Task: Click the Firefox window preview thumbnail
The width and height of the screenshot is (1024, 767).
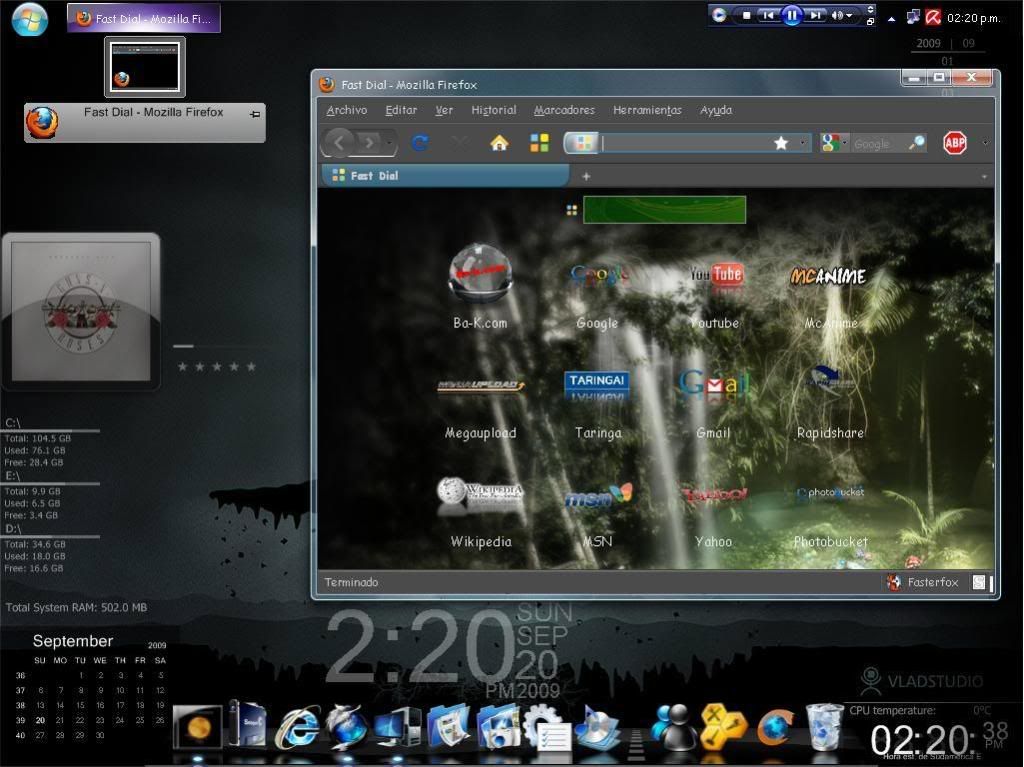Action: pos(145,67)
